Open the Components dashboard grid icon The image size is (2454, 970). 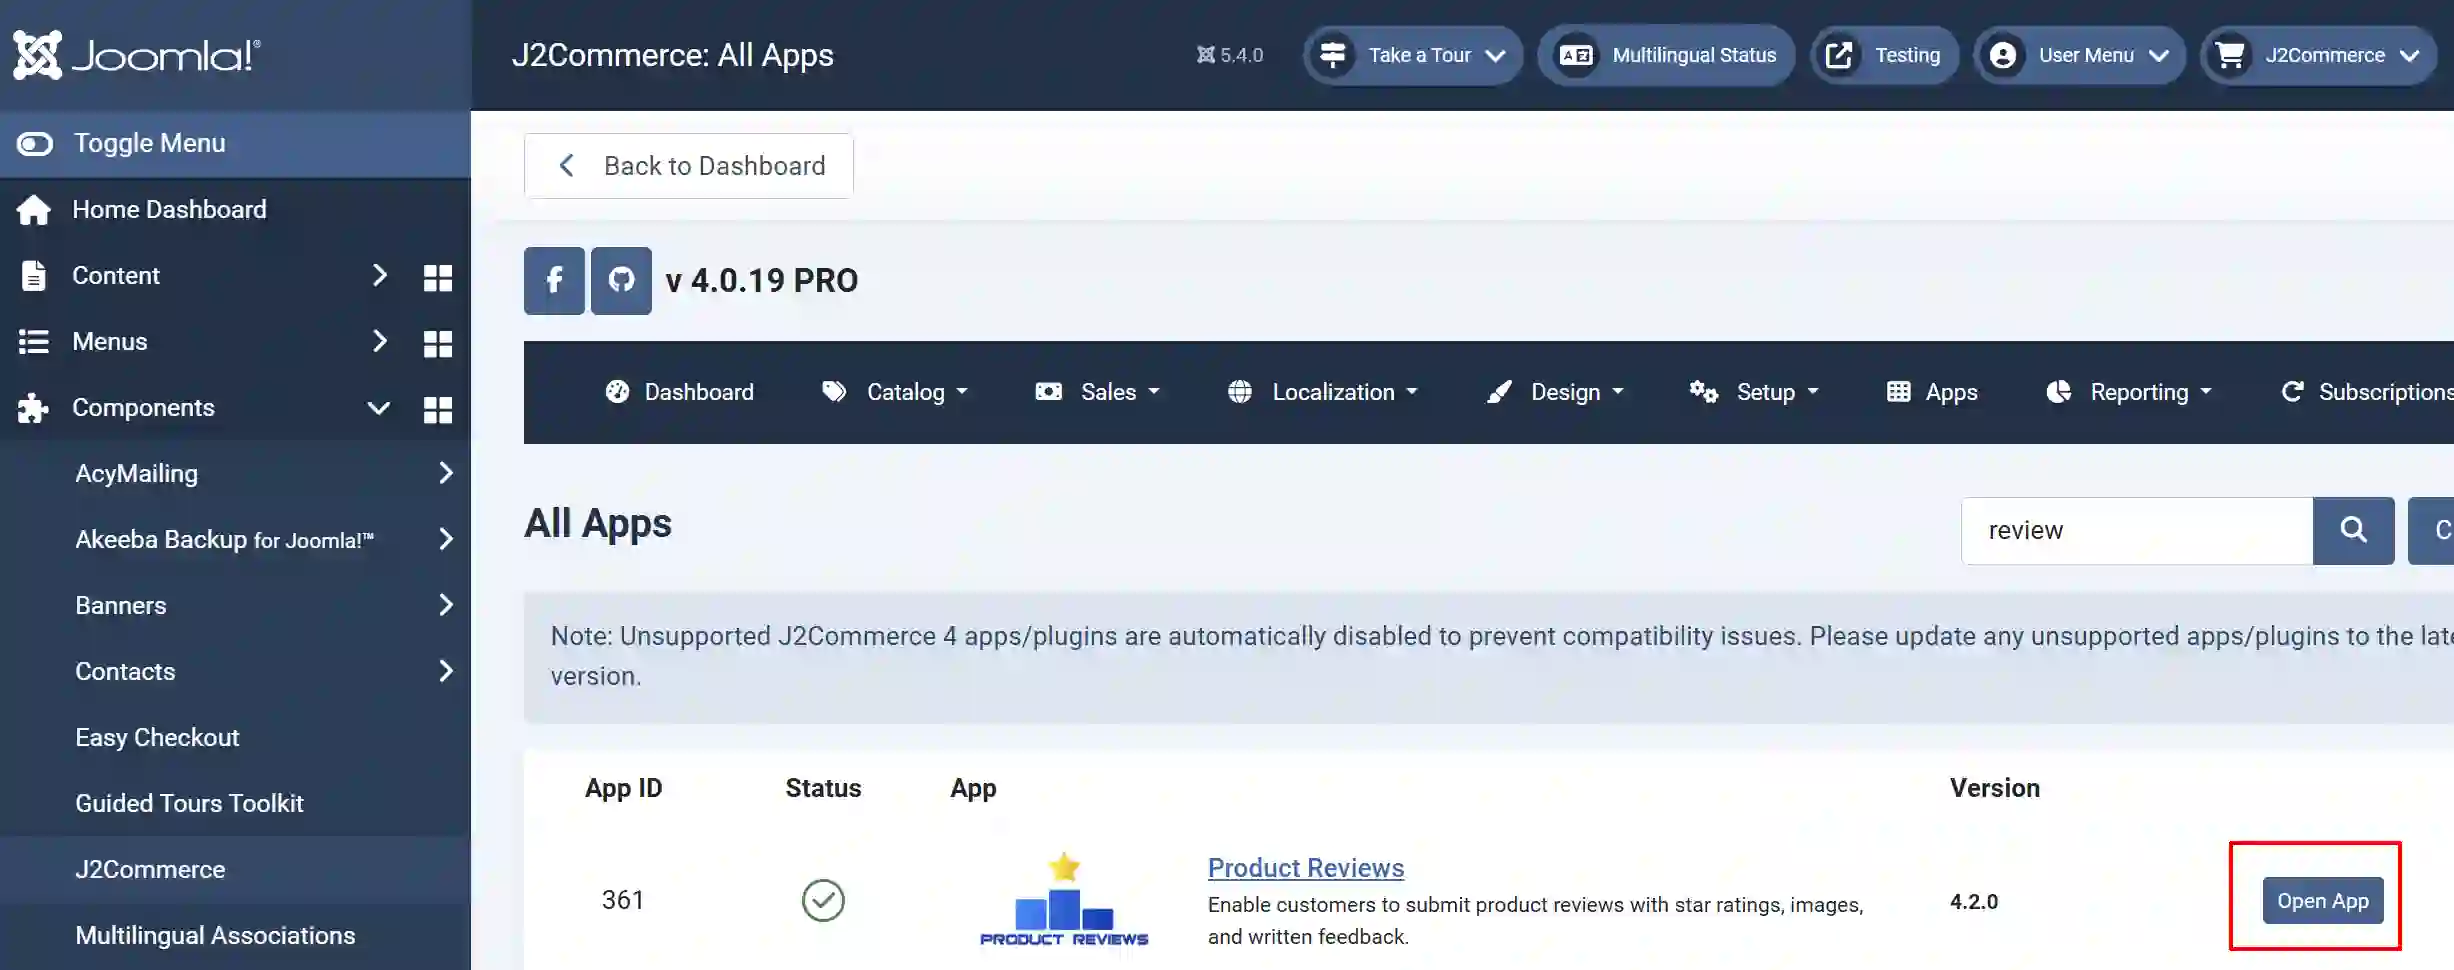click(437, 409)
